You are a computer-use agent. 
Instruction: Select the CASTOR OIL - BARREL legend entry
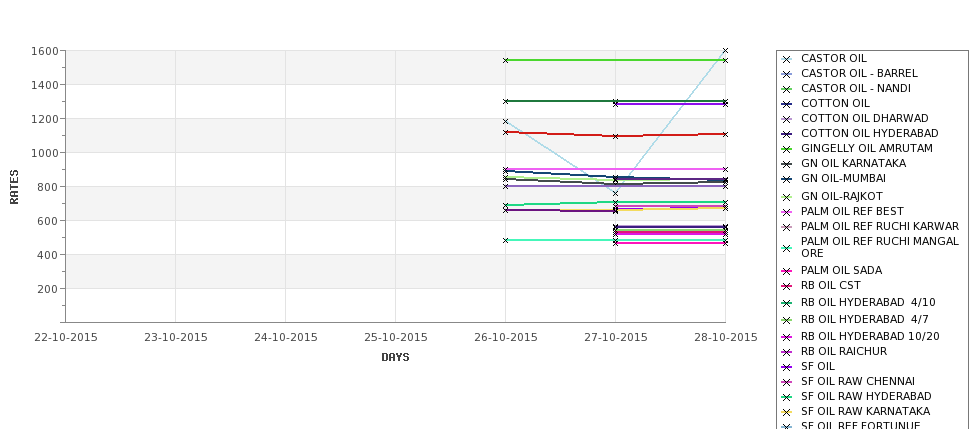point(859,73)
